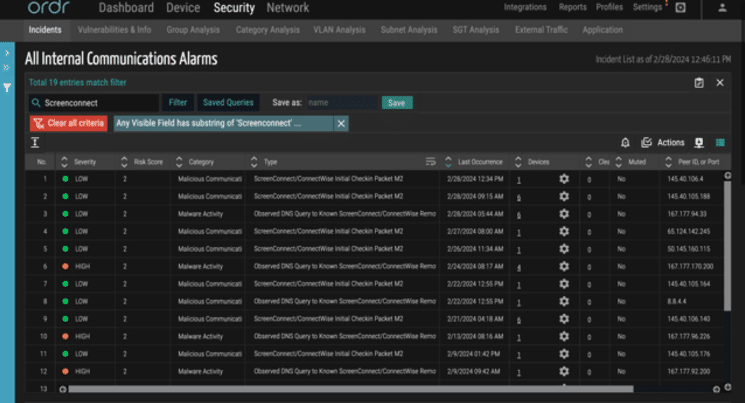Click the gear icon in row 10
Screen dimensions: 745x403
(x=564, y=336)
